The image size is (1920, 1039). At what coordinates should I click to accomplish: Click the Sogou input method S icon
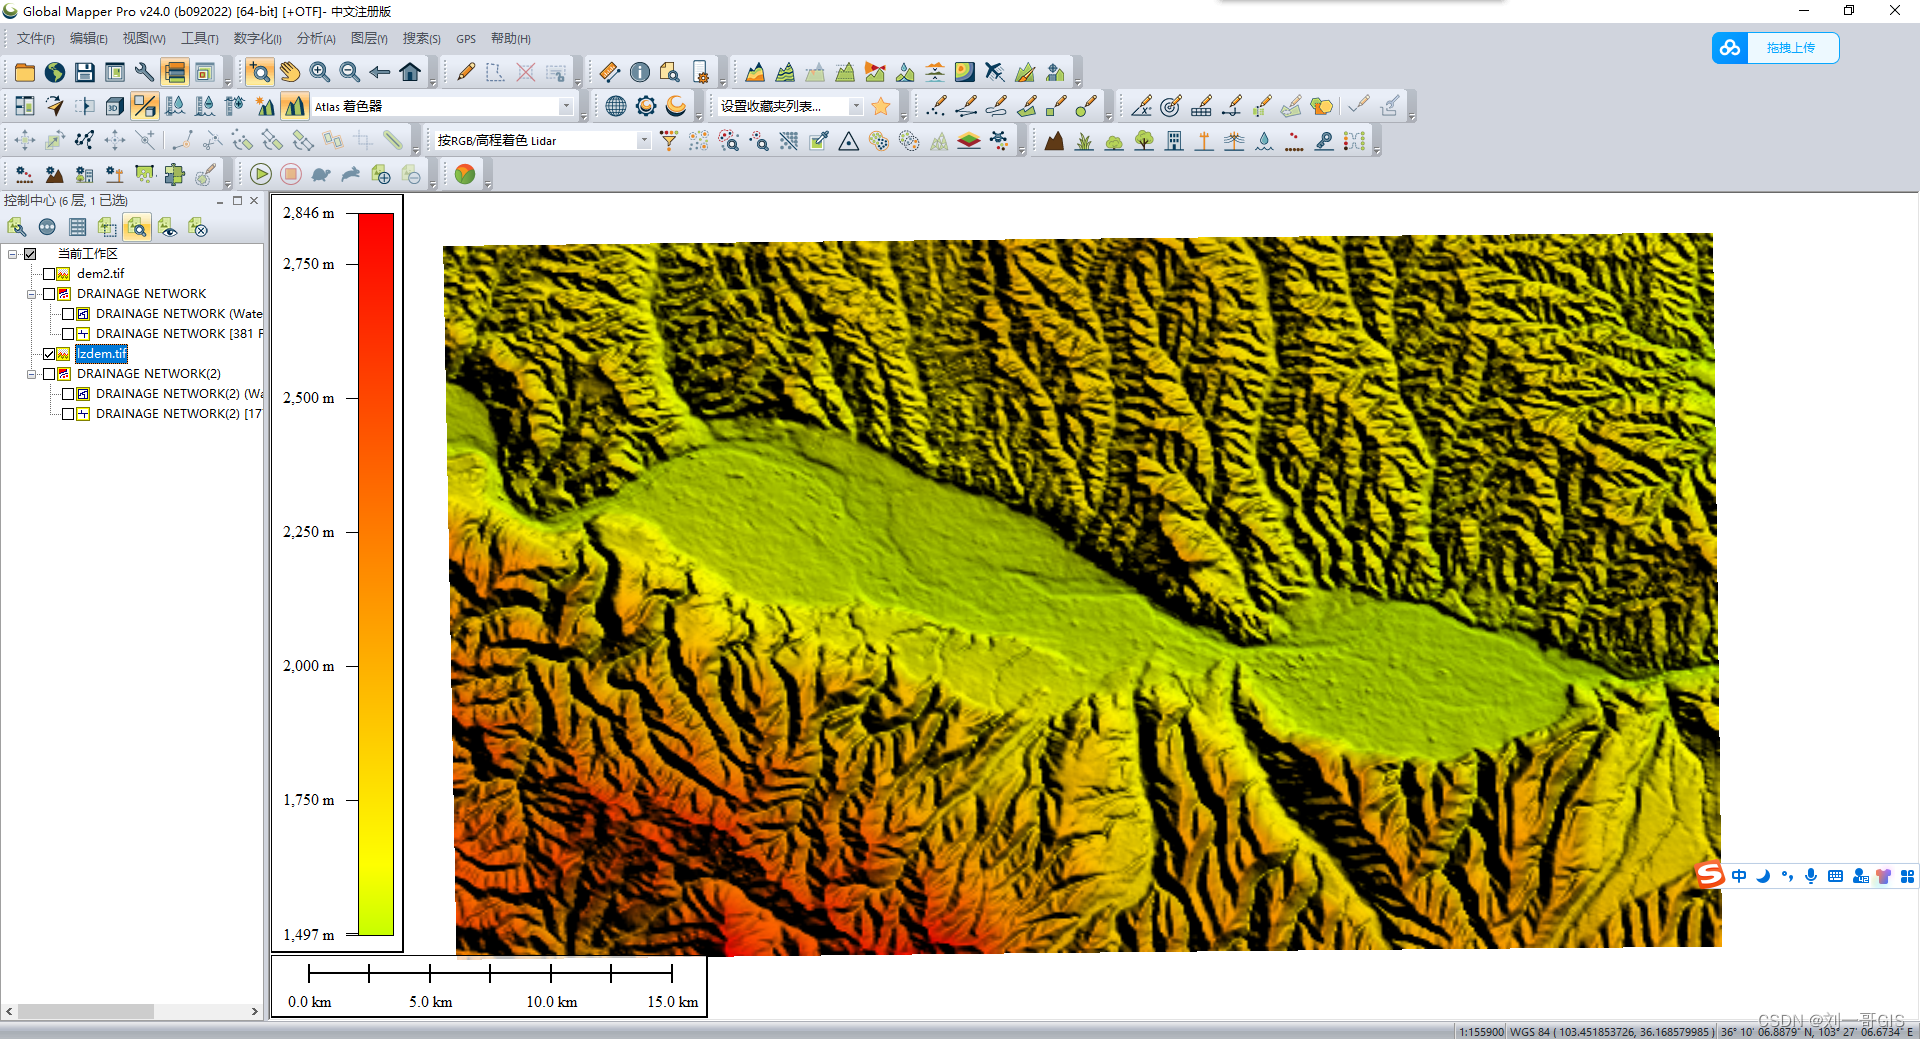1710,876
